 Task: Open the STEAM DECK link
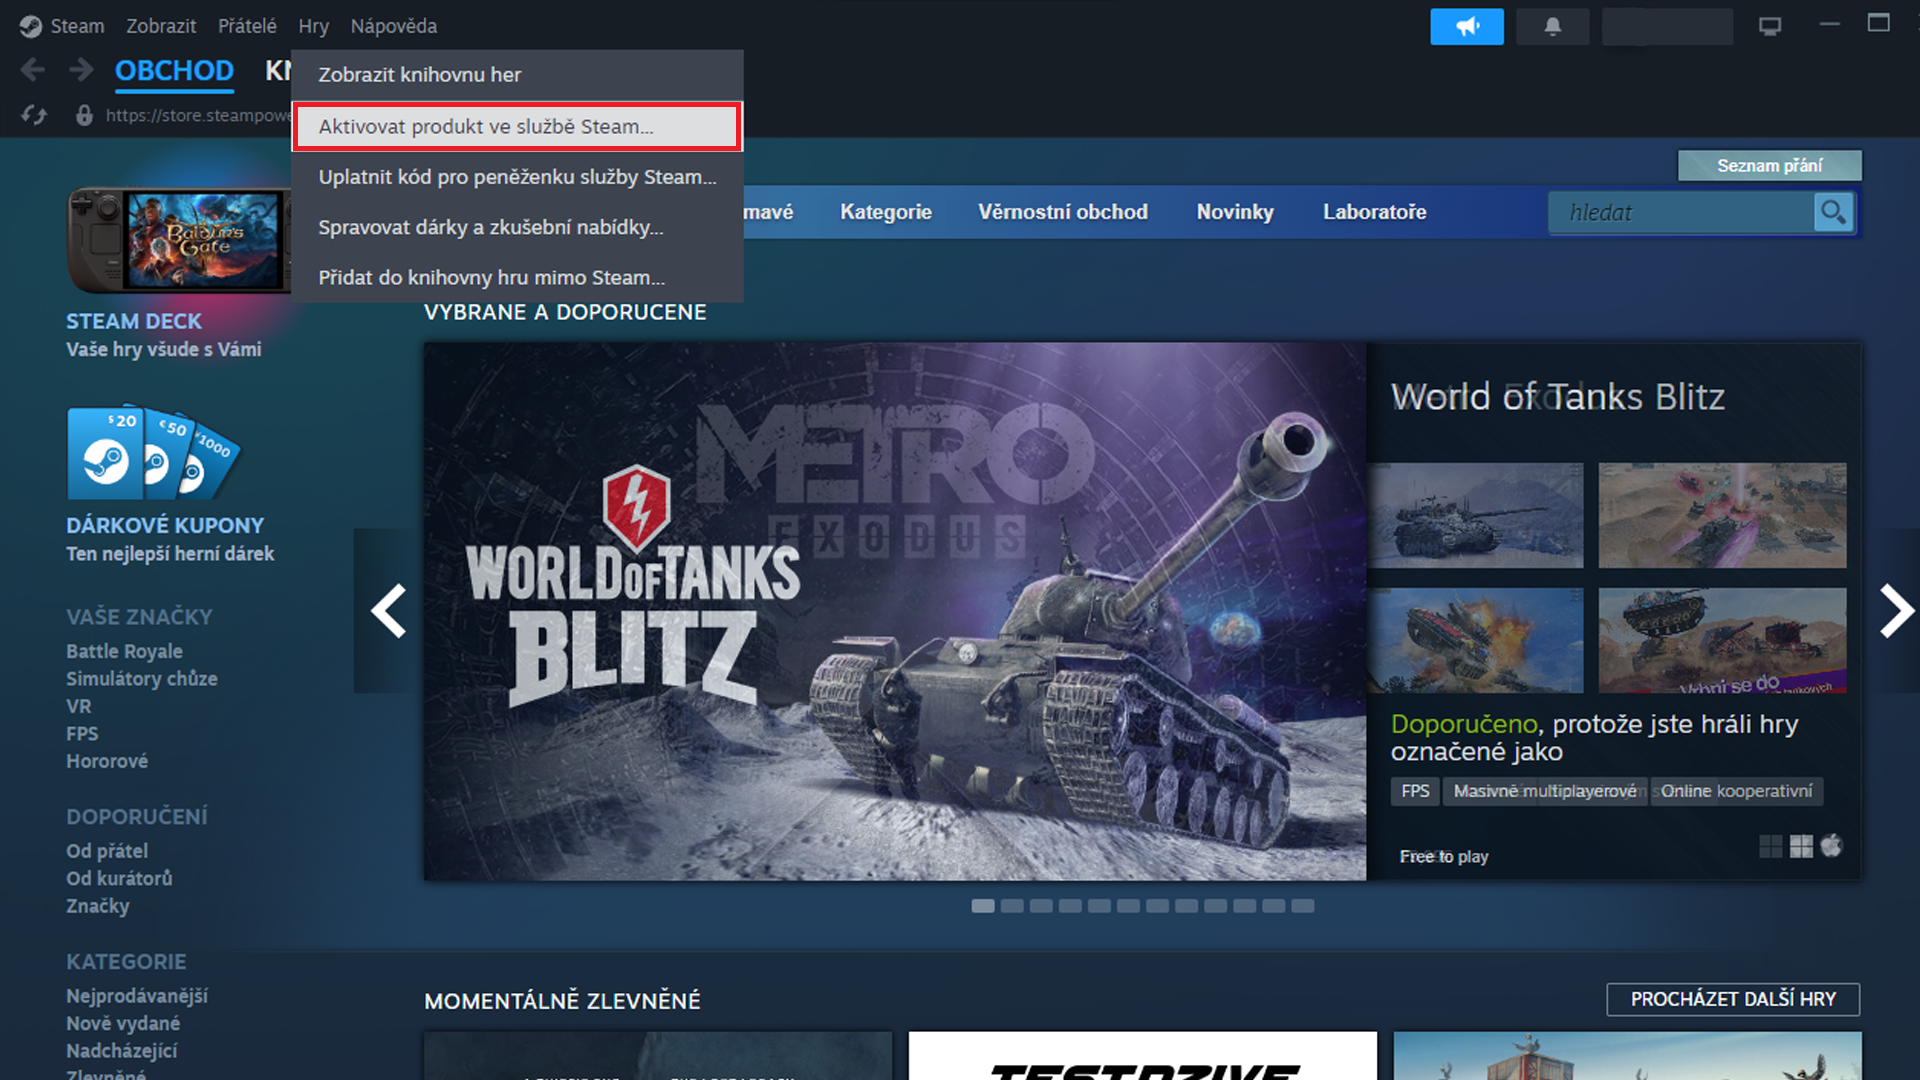click(134, 321)
